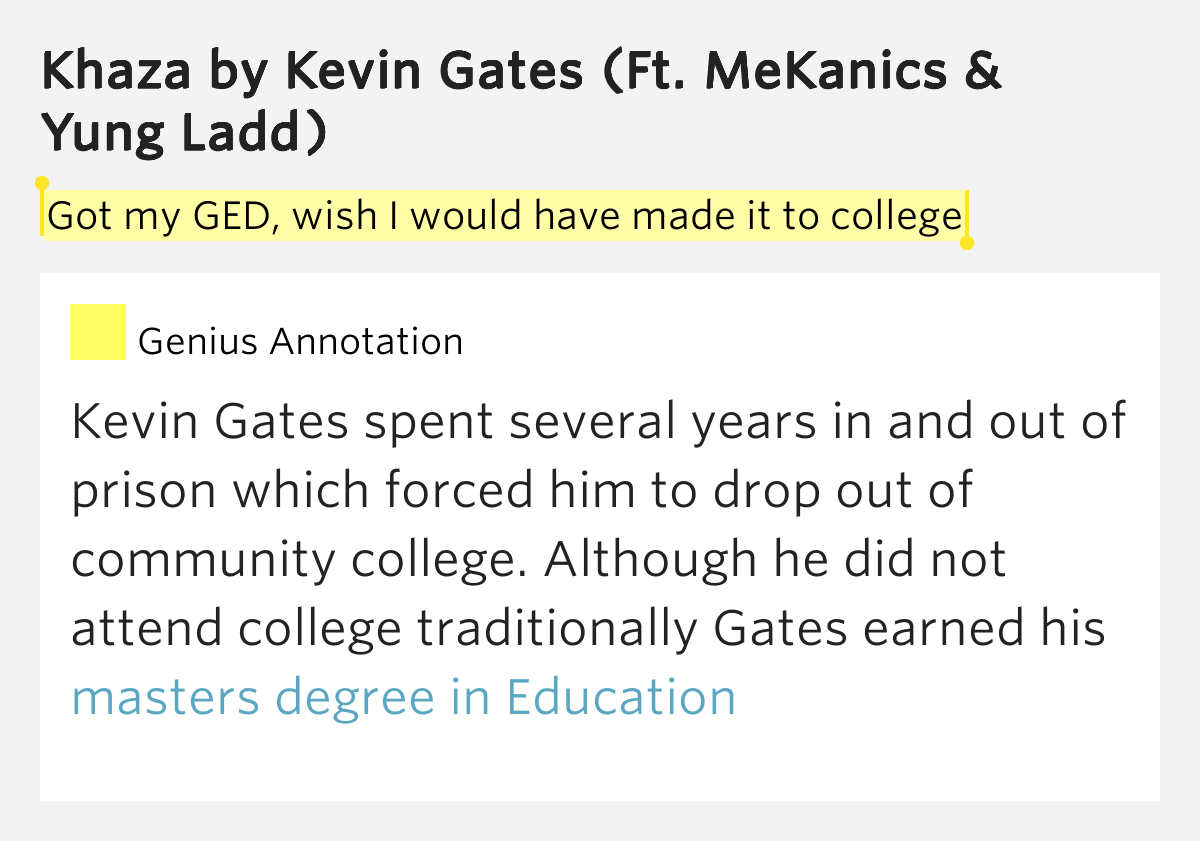Image resolution: width=1200 pixels, height=841 pixels.
Task: Open the masters degree in Education link
Action: coord(404,697)
